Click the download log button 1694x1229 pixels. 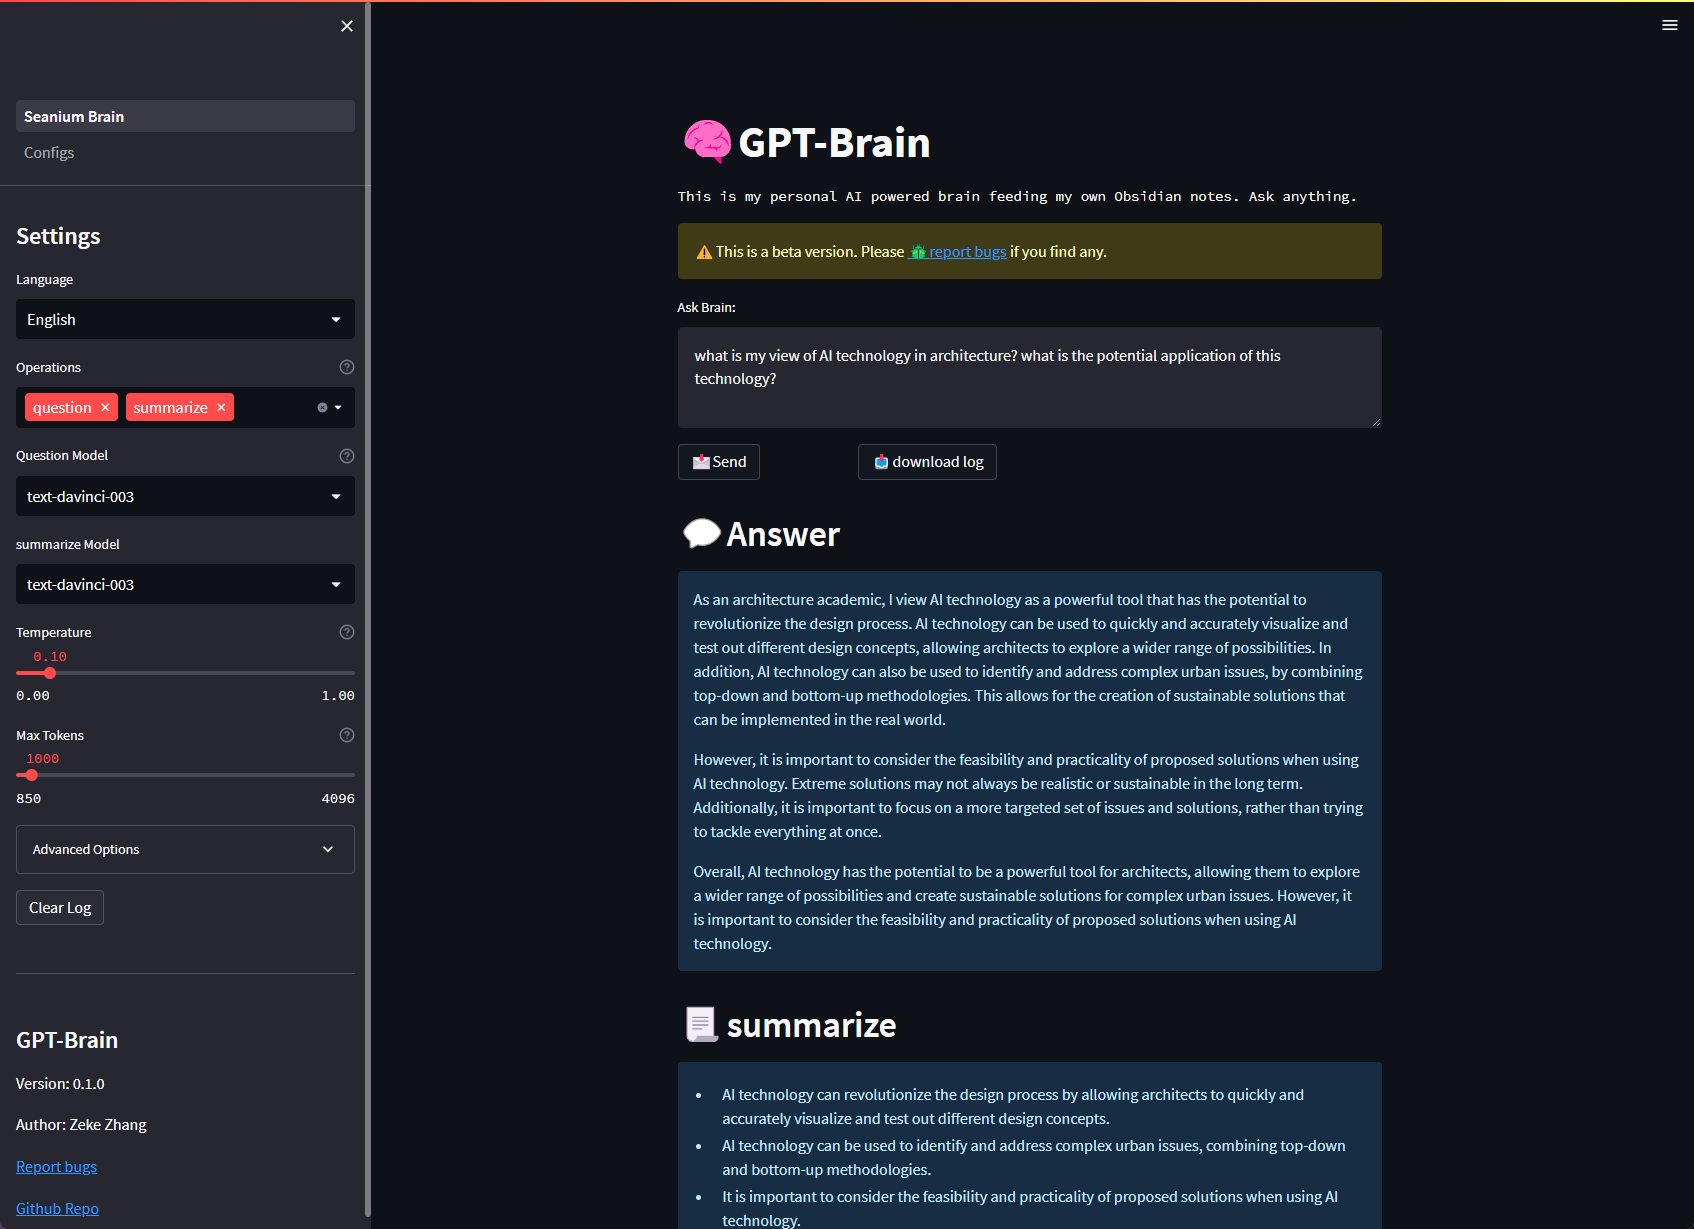(x=927, y=462)
